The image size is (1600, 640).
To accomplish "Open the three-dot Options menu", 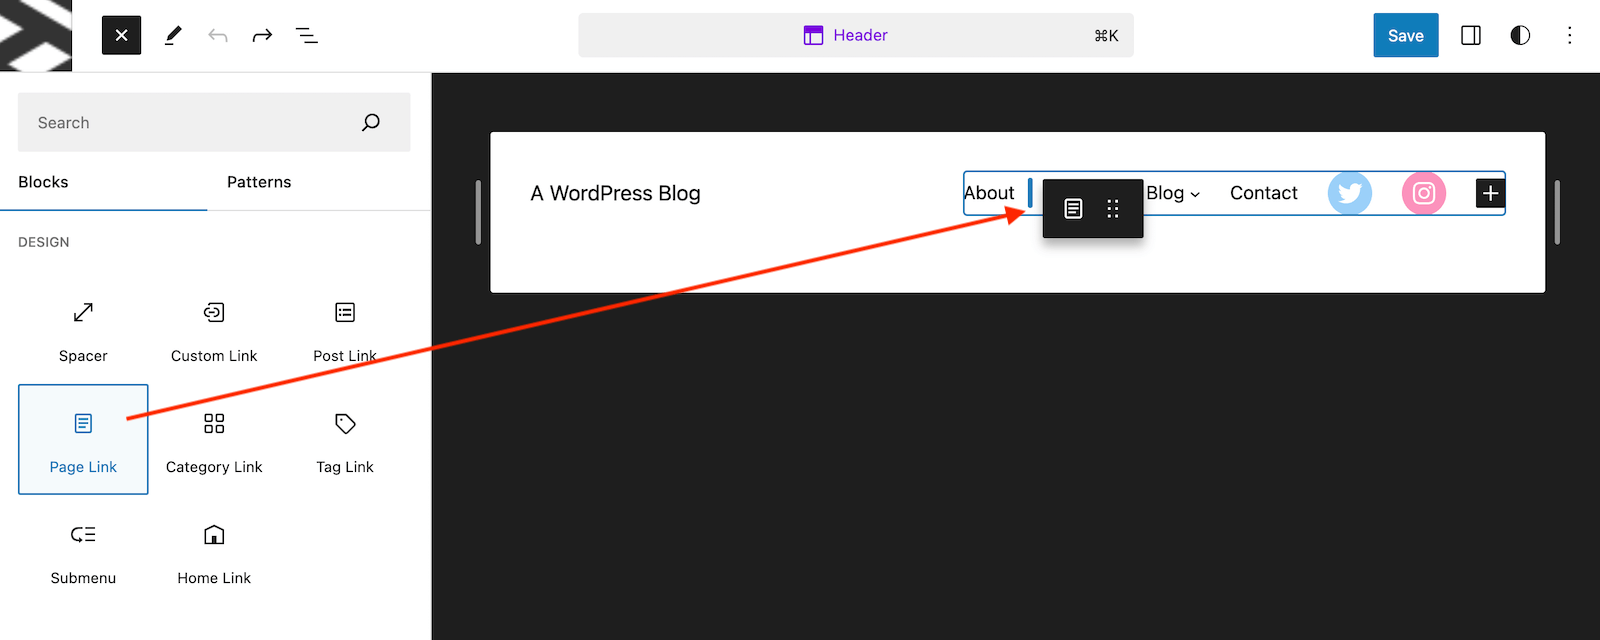I will pyautogui.click(x=1569, y=35).
